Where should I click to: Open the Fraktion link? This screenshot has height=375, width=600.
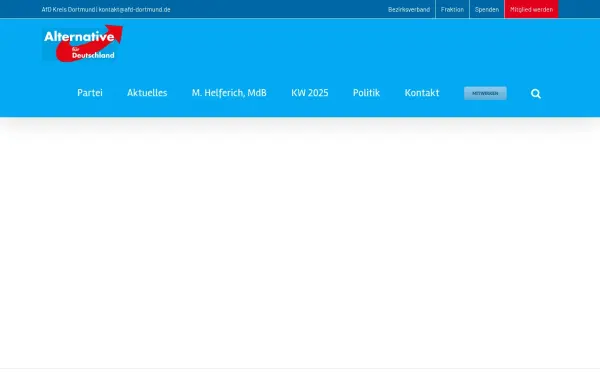(x=452, y=9)
